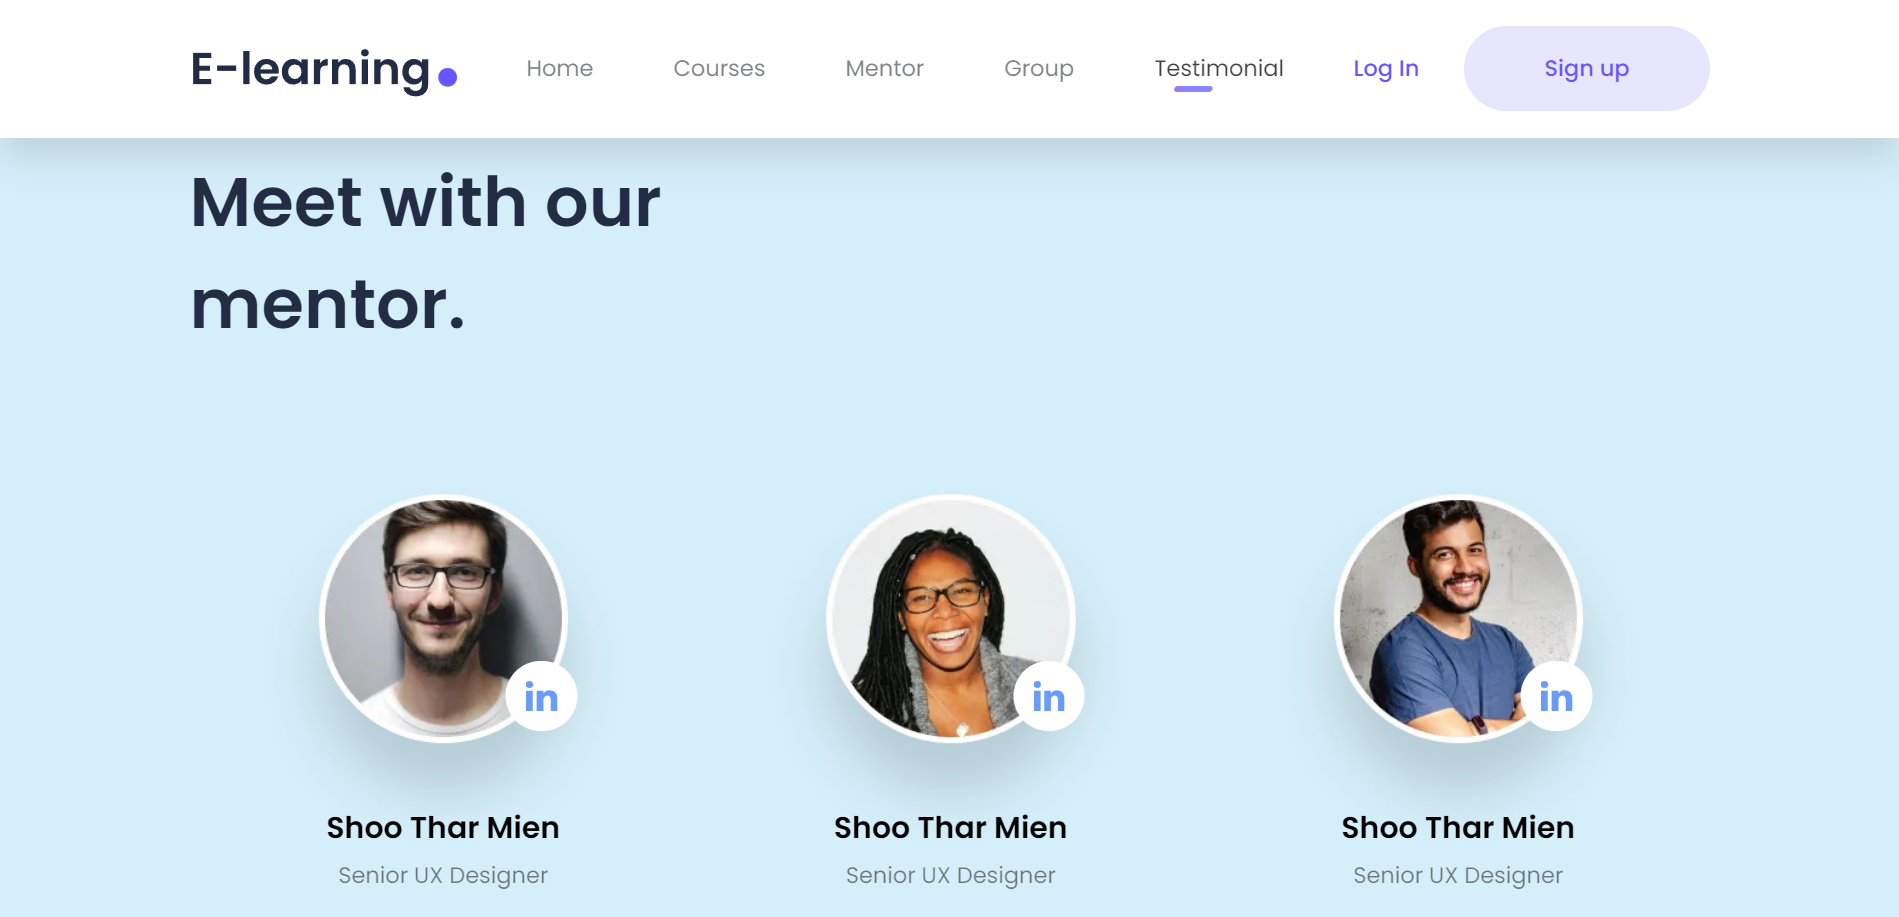The height and width of the screenshot is (917, 1899).
Task: Select the Testimonial nav item
Action: point(1219,68)
